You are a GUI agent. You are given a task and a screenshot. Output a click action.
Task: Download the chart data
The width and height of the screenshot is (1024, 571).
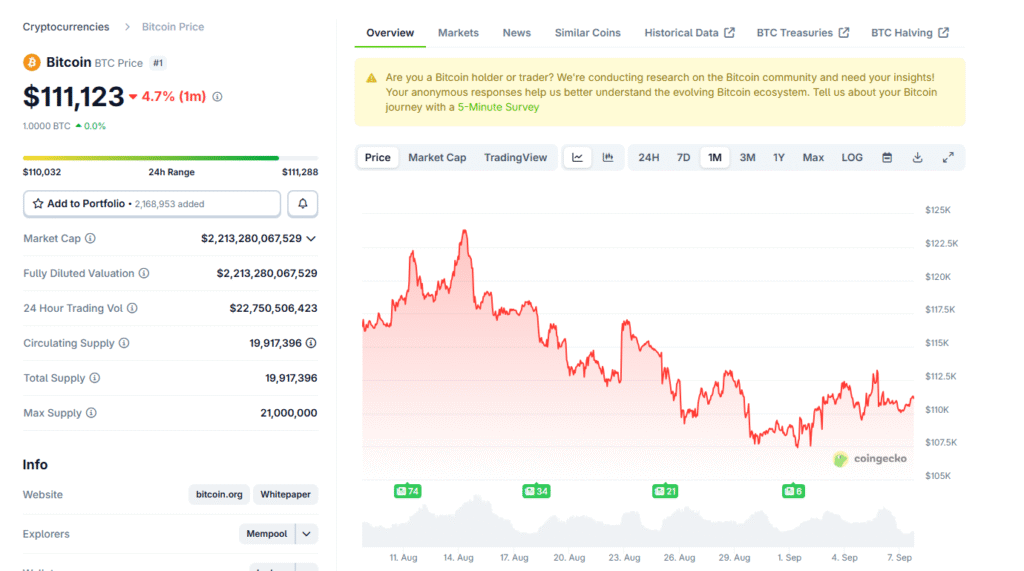[918, 157]
